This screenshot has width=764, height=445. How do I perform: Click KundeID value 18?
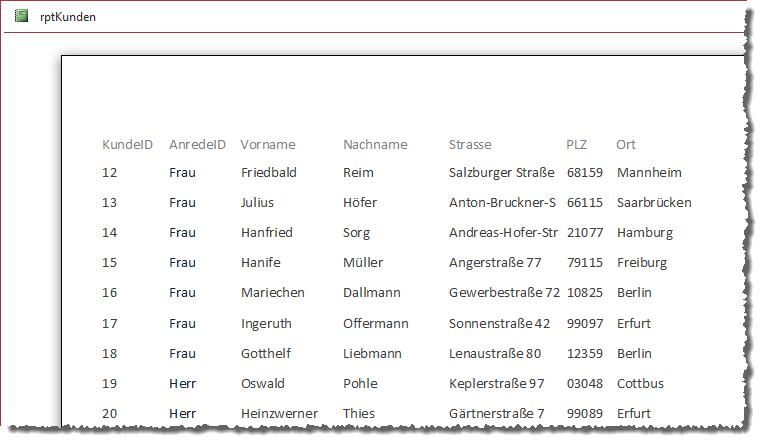coord(110,354)
